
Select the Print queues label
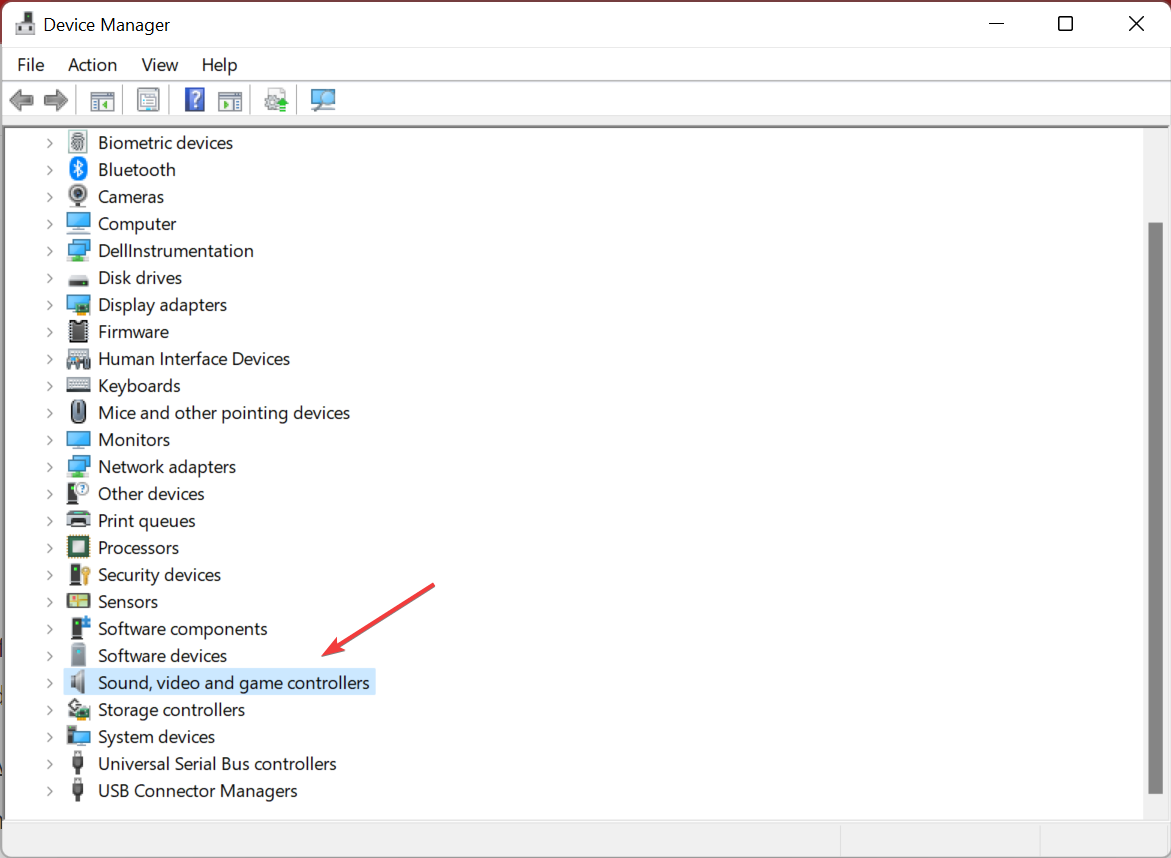click(146, 521)
